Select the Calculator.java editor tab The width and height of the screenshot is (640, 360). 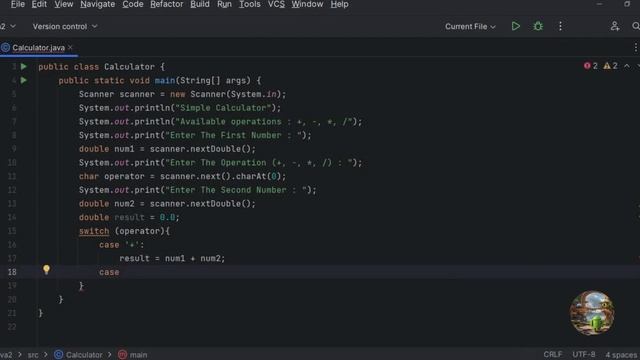click(x=38, y=48)
